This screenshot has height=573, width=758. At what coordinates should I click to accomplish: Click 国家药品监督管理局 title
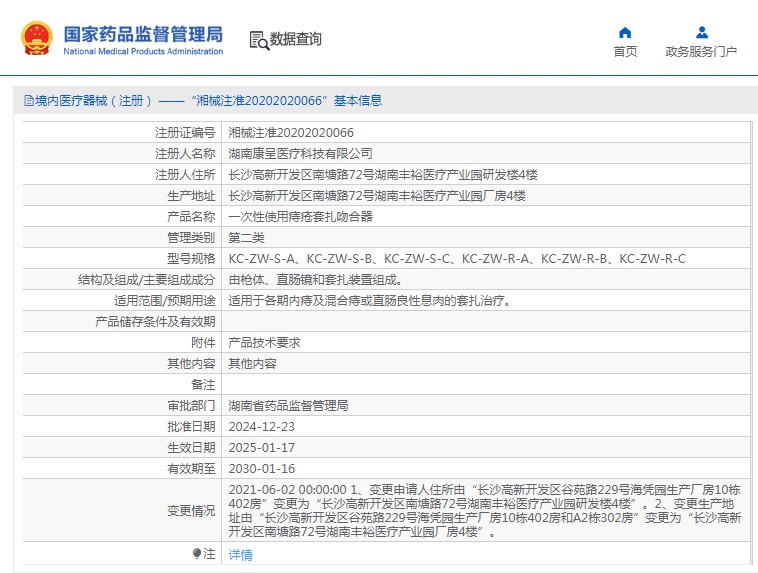point(143,34)
